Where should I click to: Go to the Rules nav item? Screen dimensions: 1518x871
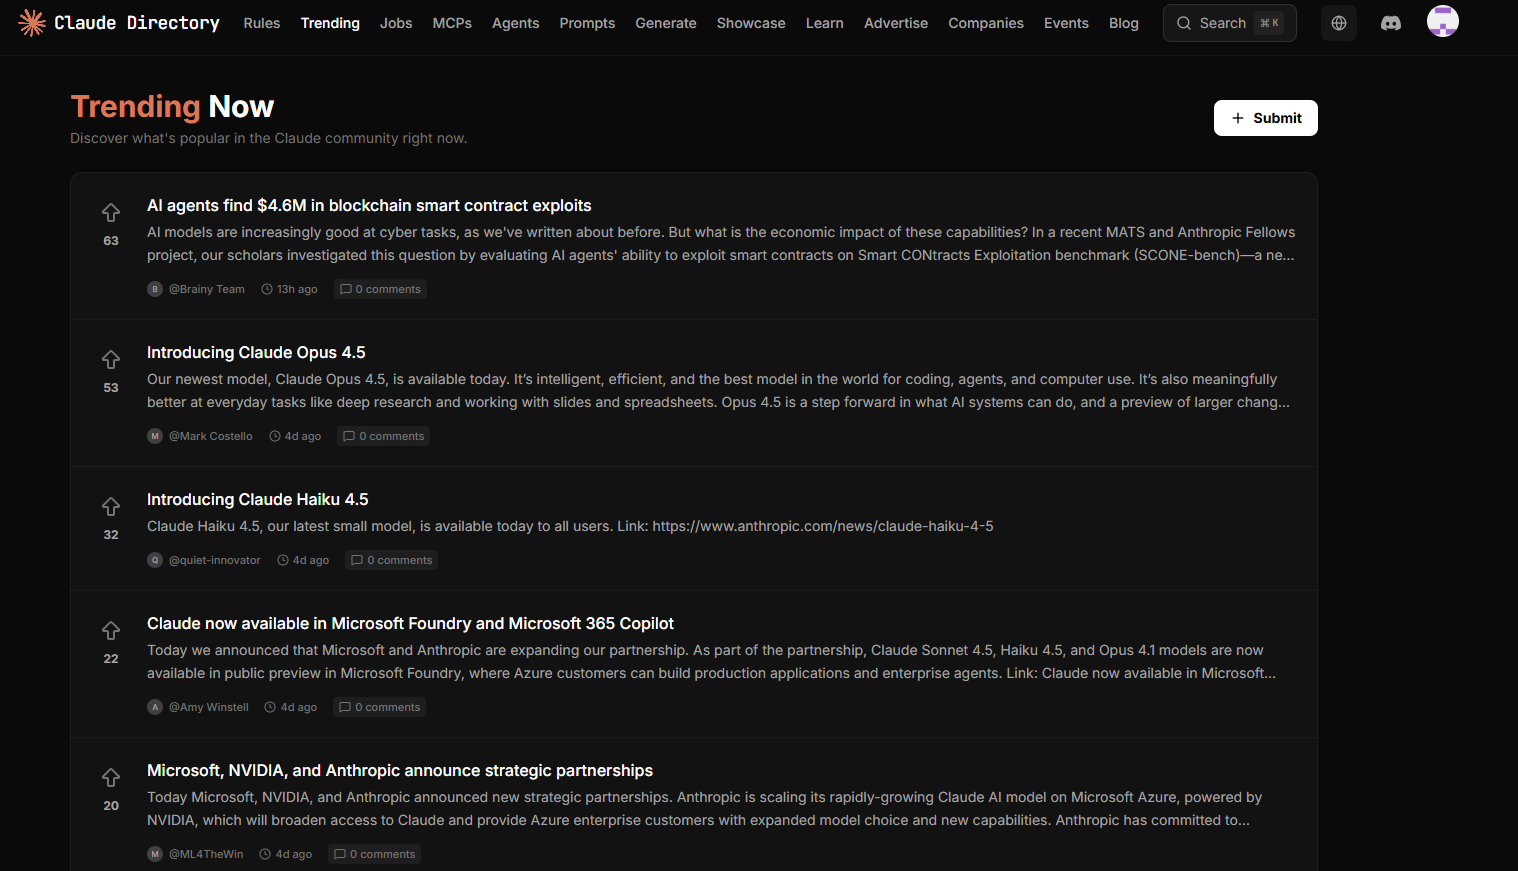pos(262,23)
